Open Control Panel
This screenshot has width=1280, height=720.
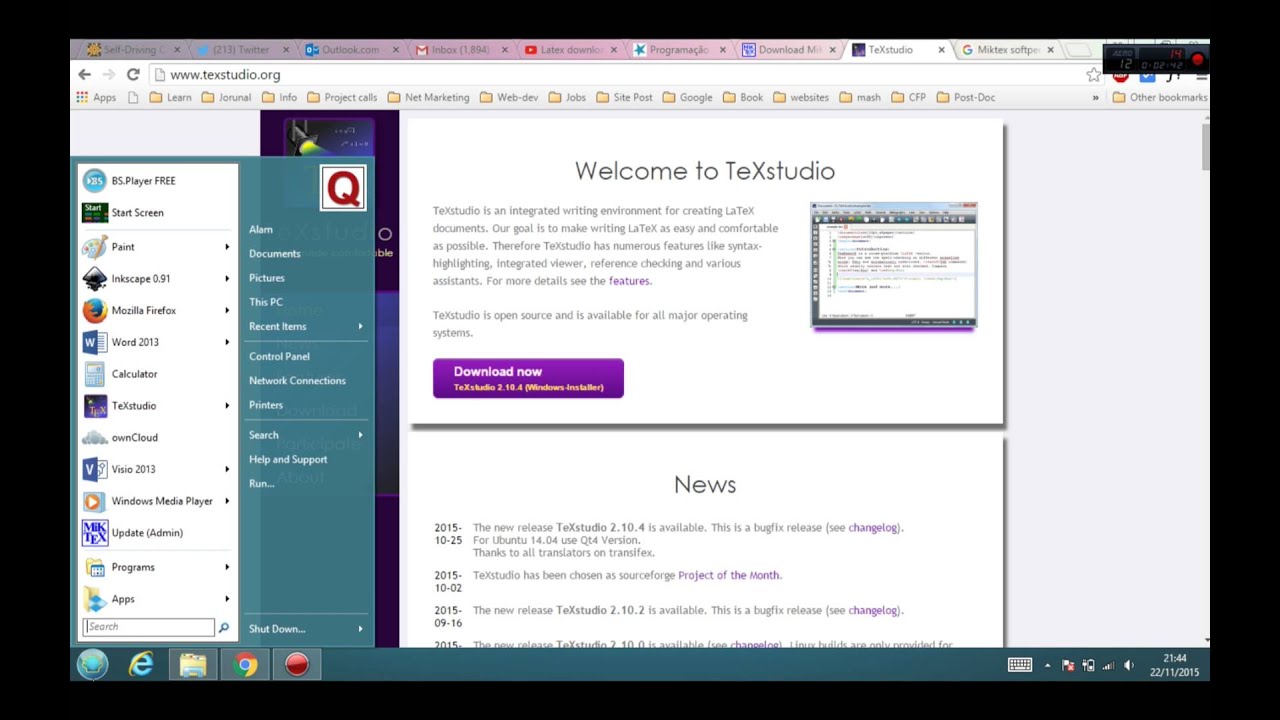tap(279, 356)
